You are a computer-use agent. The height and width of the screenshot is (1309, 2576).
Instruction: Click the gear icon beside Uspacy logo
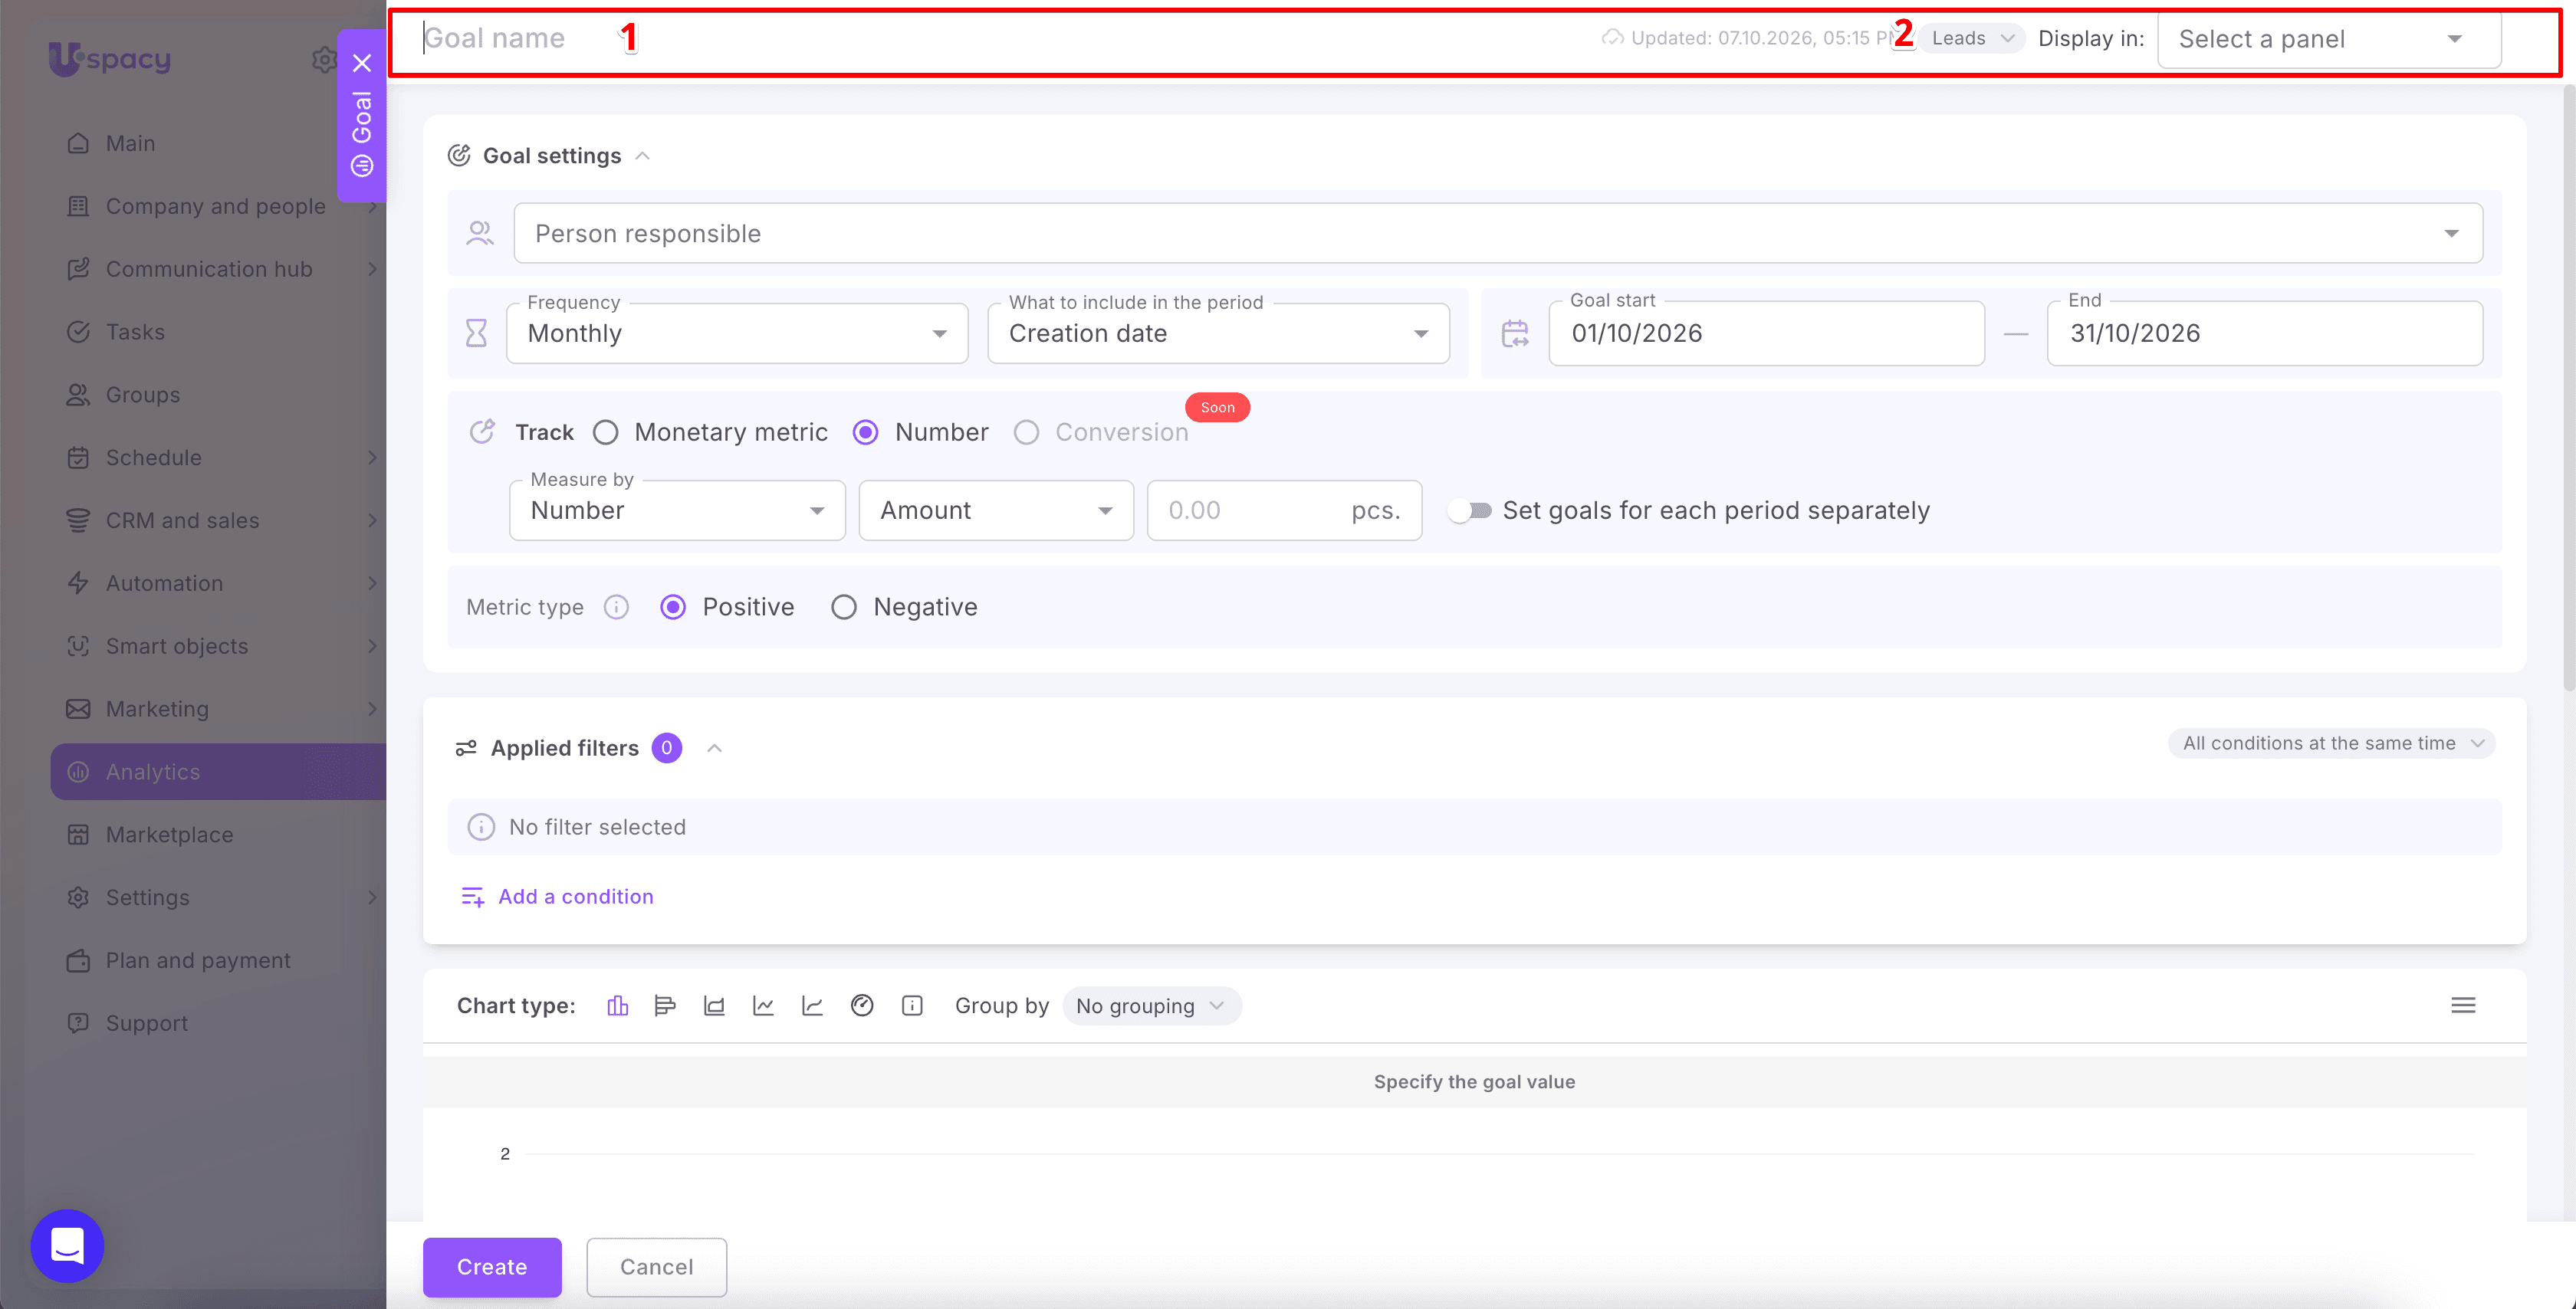[324, 60]
